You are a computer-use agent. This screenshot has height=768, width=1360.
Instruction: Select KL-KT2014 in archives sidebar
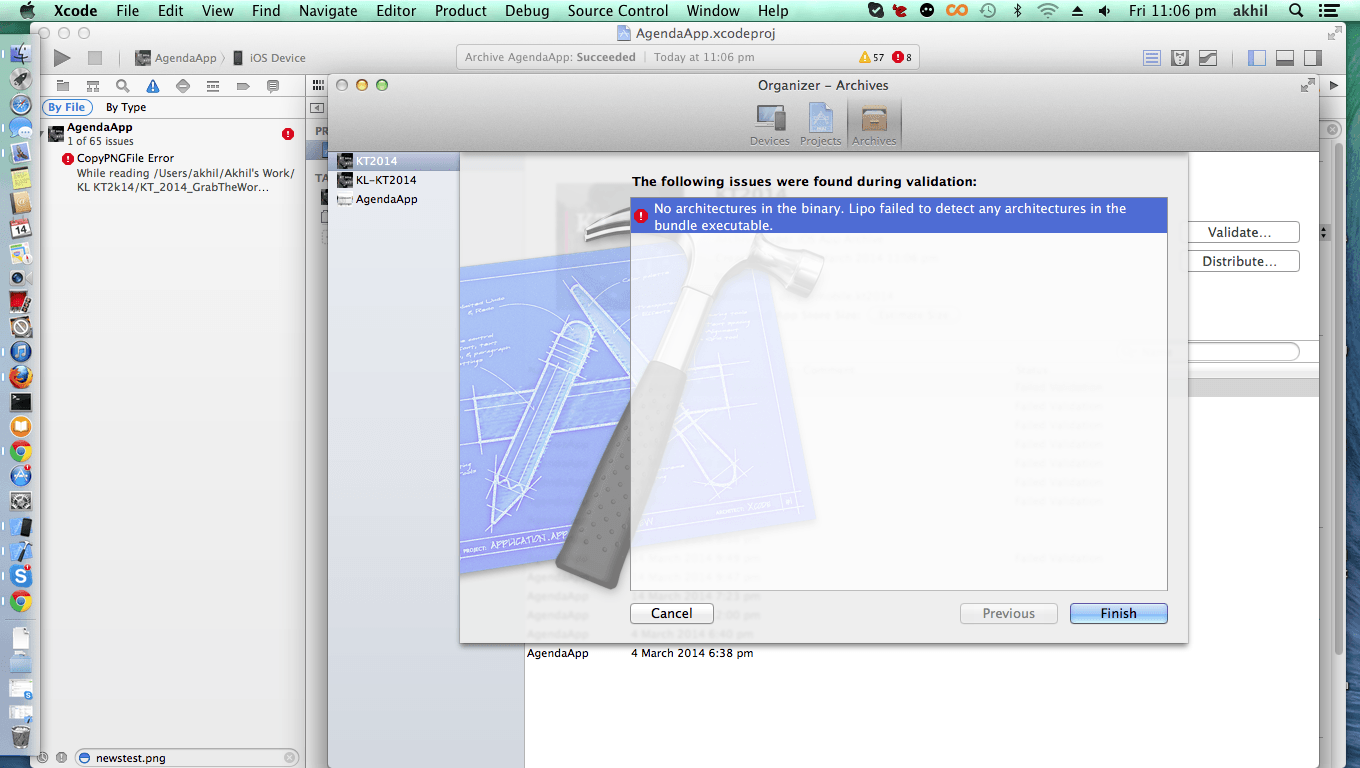point(394,180)
